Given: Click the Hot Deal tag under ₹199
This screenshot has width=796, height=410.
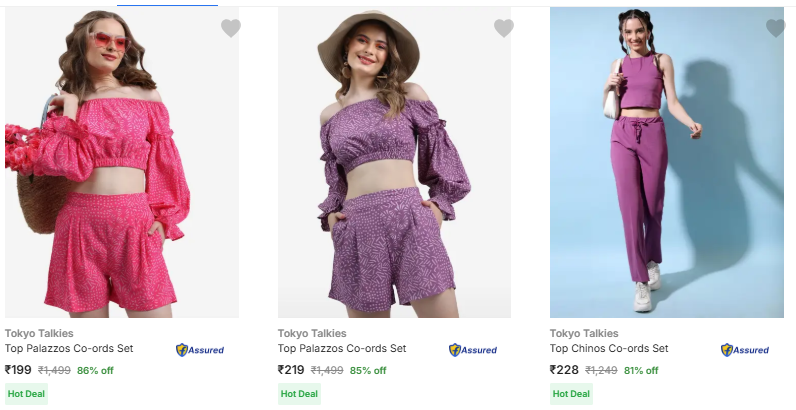Looking at the screenshot, I should (x=26, y=394).
